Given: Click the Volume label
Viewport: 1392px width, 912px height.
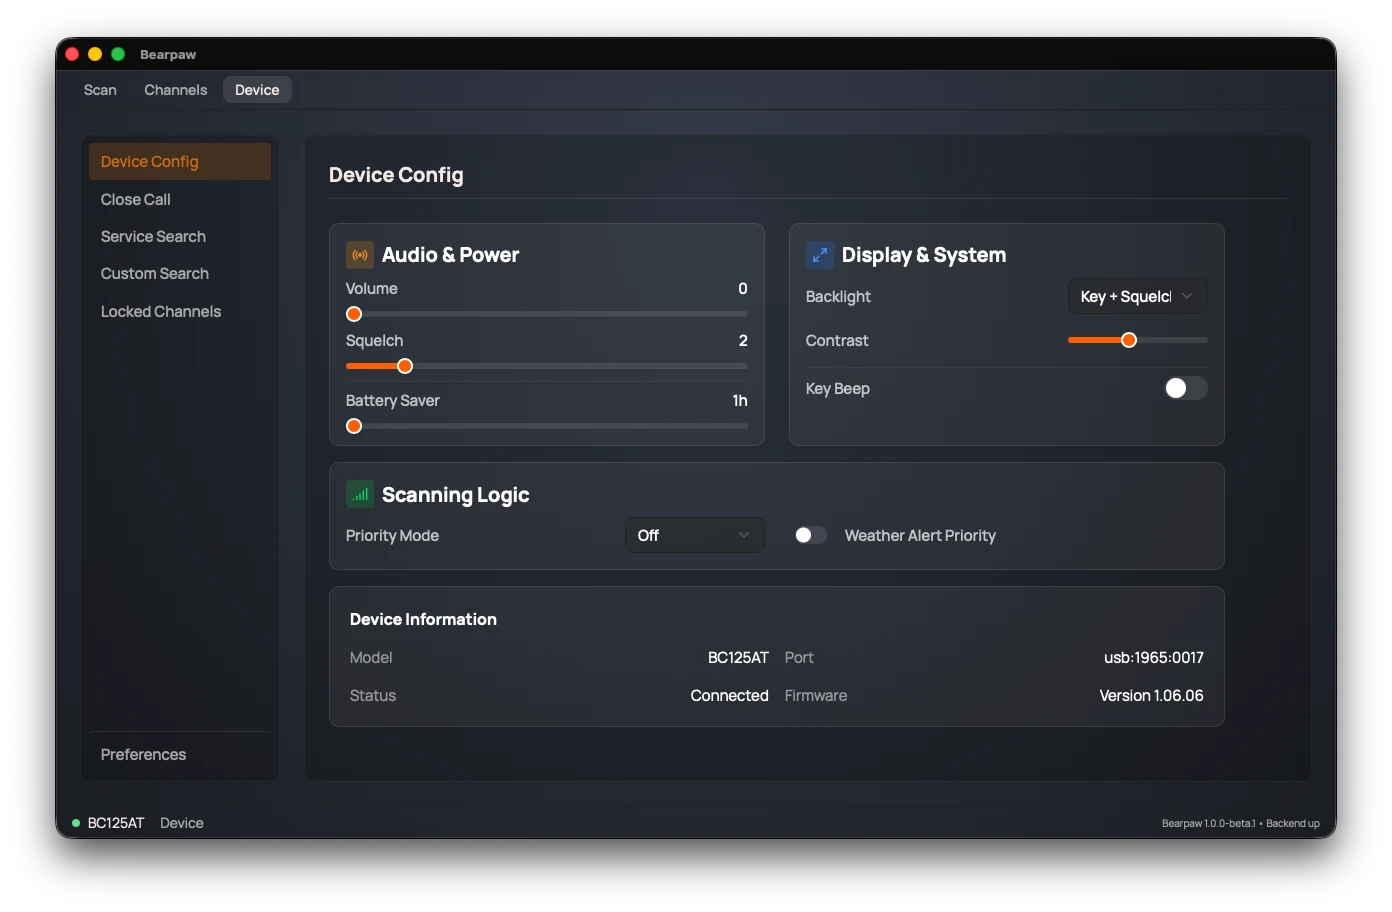Looking at the screenshot, I should click(x=372, y=288).
